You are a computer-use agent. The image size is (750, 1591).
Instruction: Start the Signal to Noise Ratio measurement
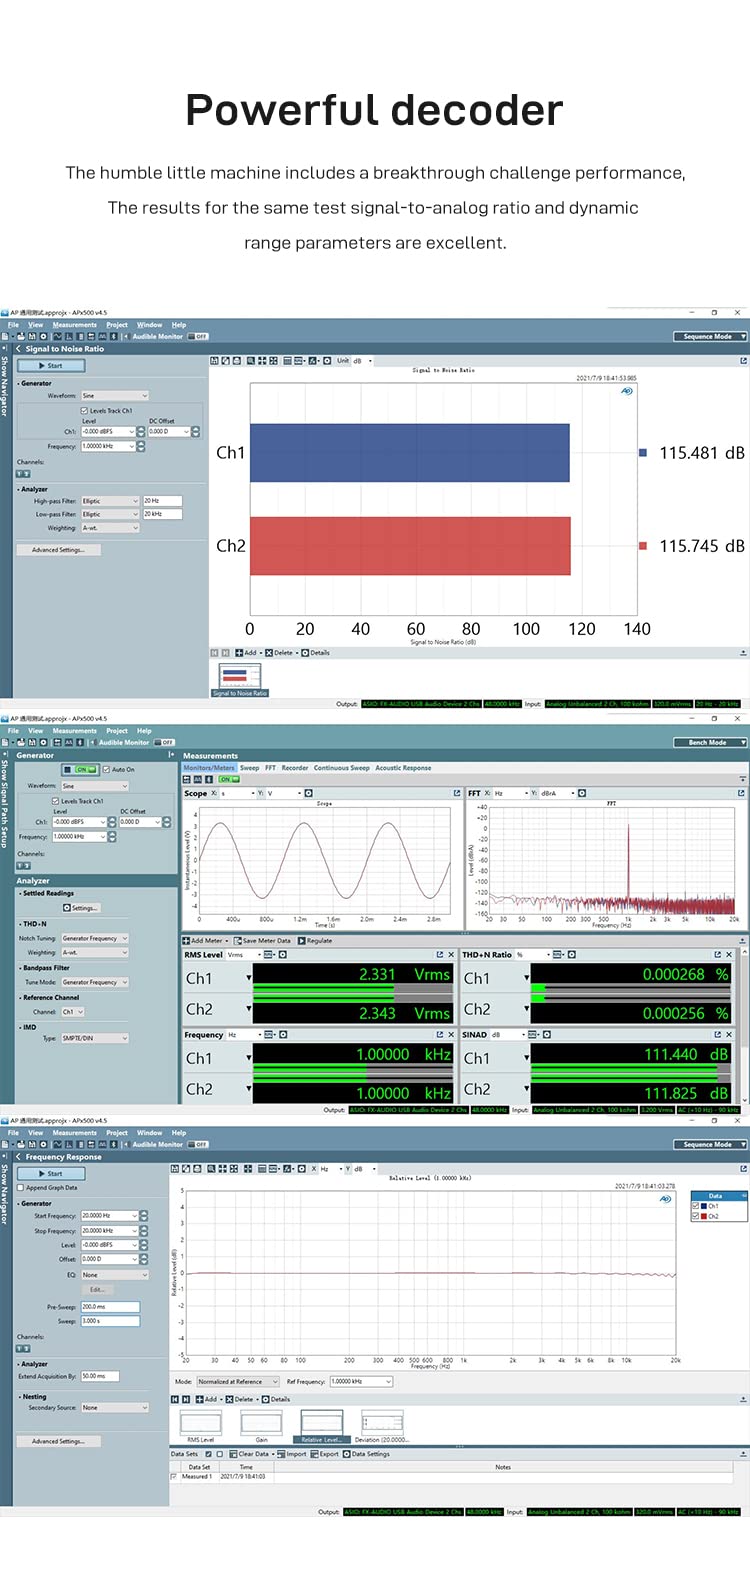50,366
